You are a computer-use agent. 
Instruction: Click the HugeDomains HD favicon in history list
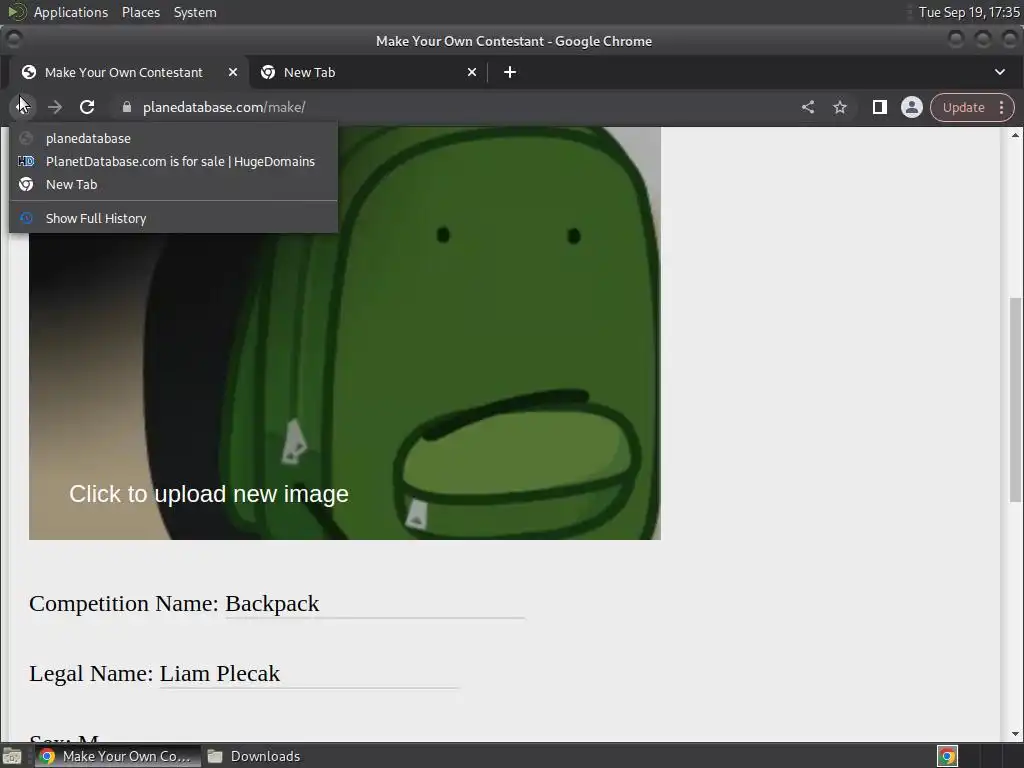point(26,161)
